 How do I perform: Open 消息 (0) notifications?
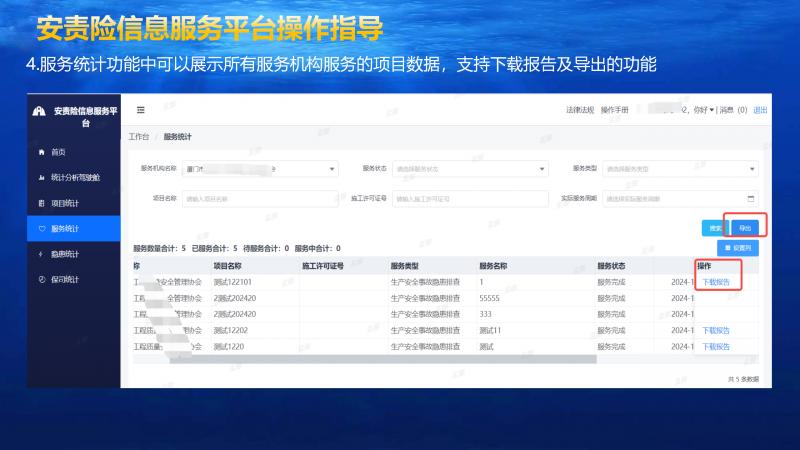(x=733, y=110)
